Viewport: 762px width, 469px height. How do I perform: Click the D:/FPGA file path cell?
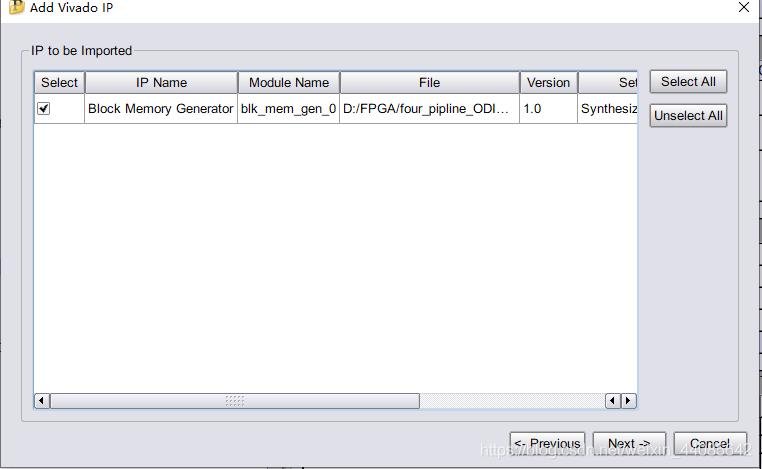429,109
